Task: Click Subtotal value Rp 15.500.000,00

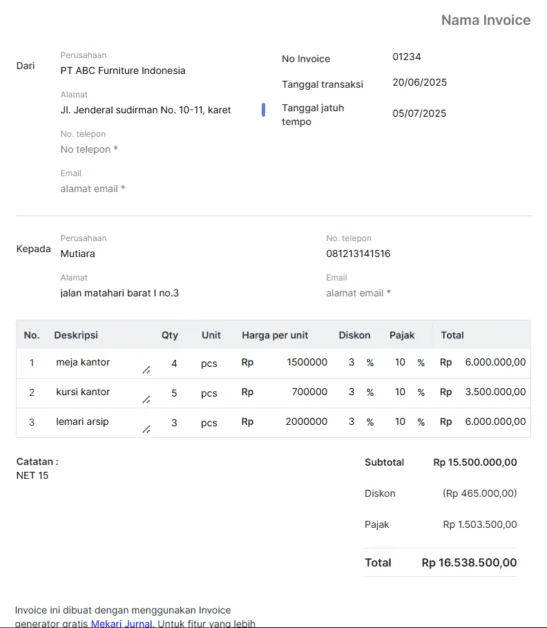Action: pyautogui.click(x=475, y=462)
